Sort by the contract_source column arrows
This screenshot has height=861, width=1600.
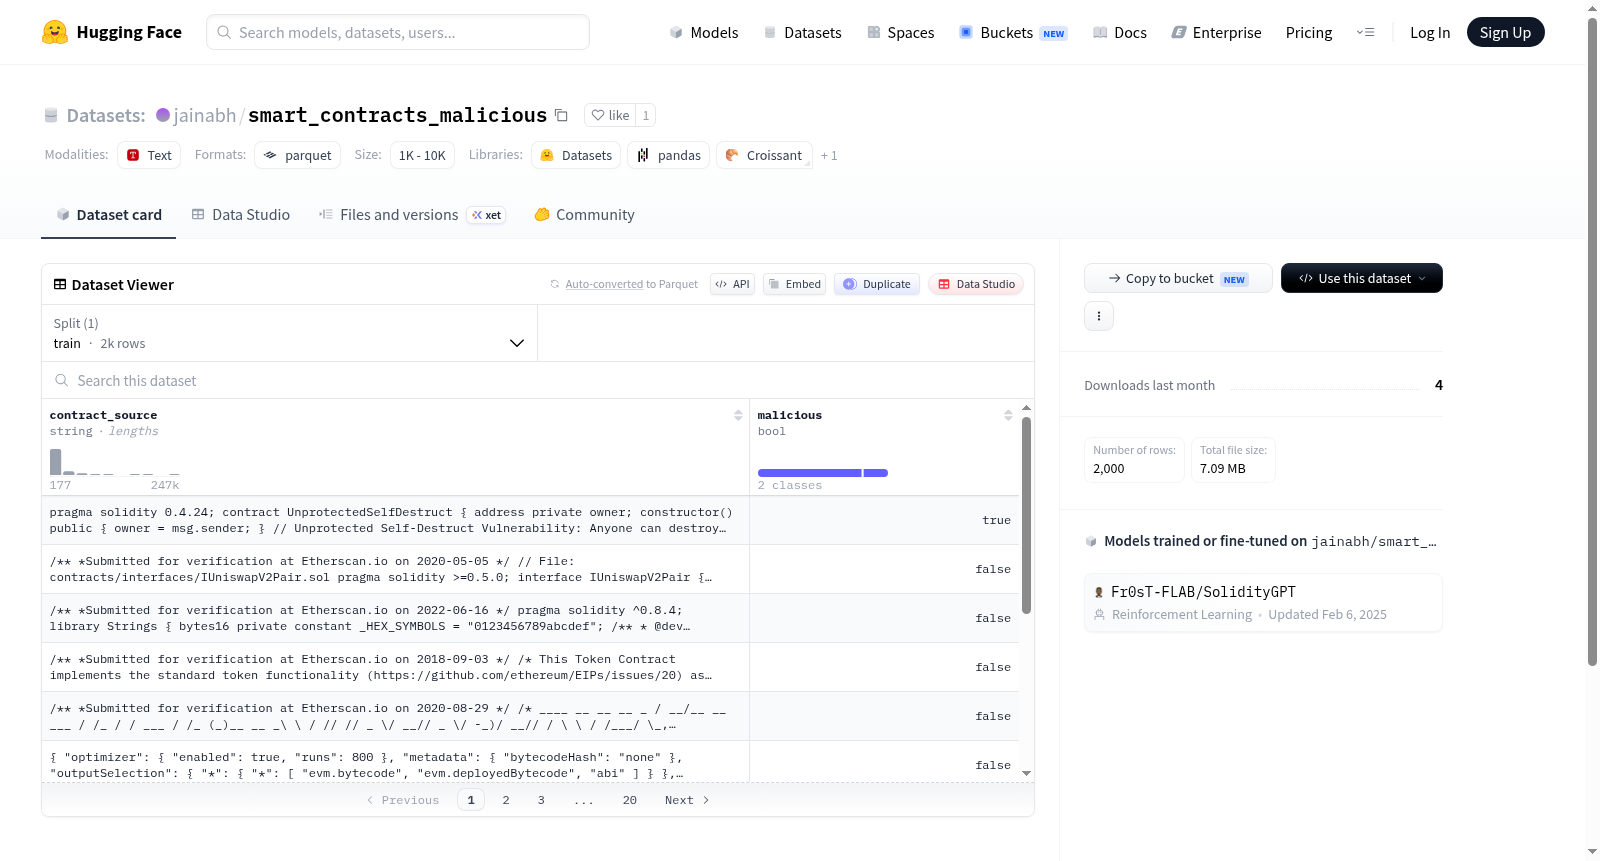738,415
